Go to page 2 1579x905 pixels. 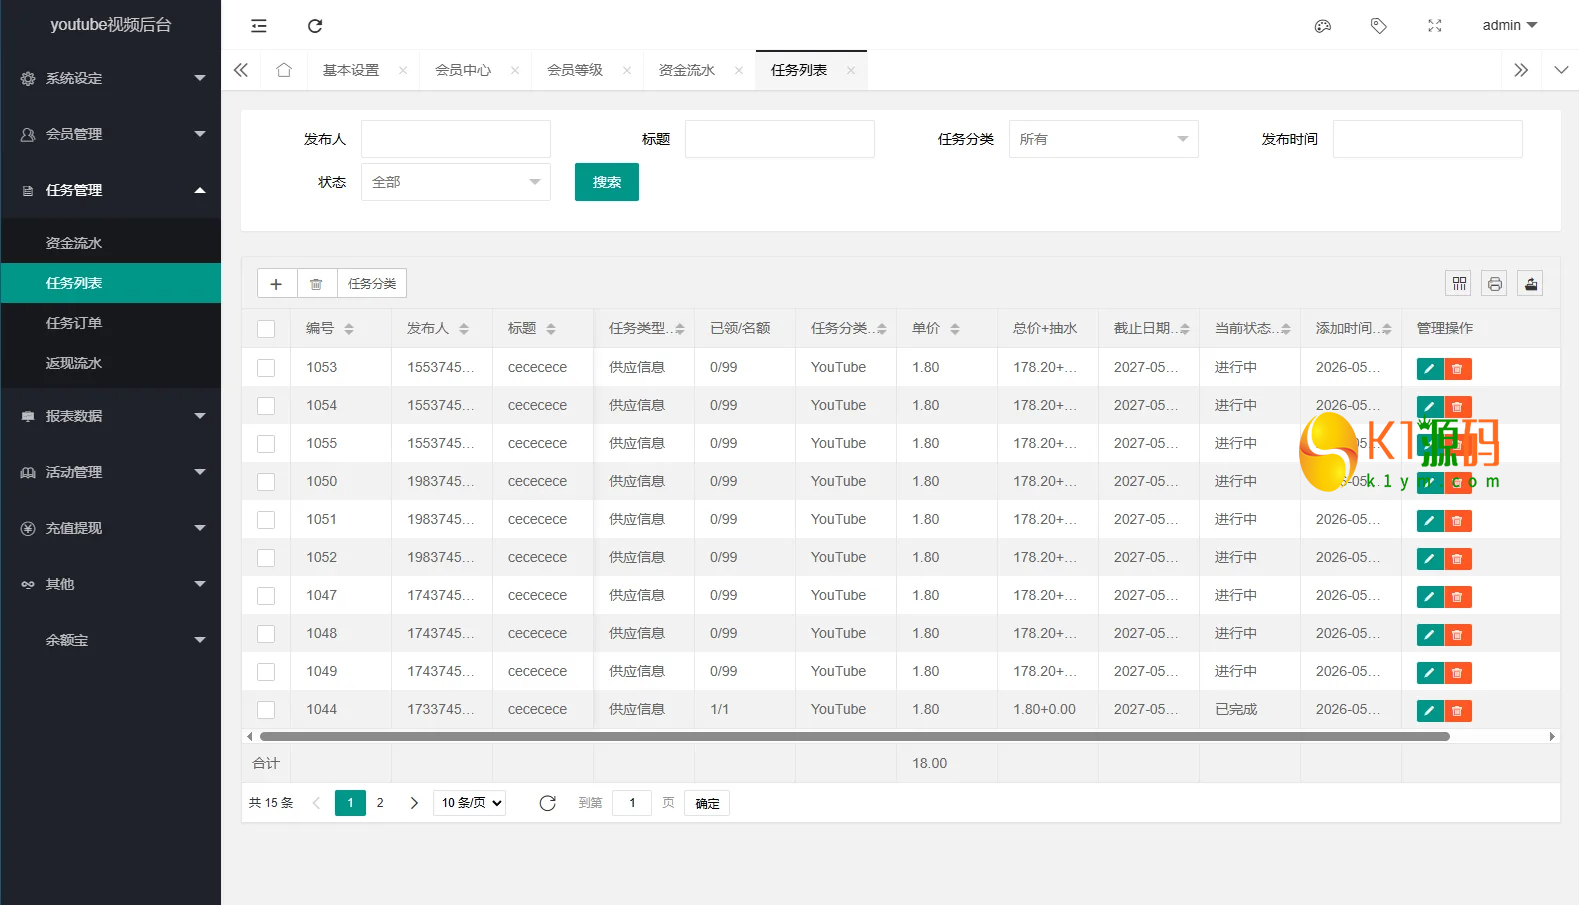click(380, 803)
